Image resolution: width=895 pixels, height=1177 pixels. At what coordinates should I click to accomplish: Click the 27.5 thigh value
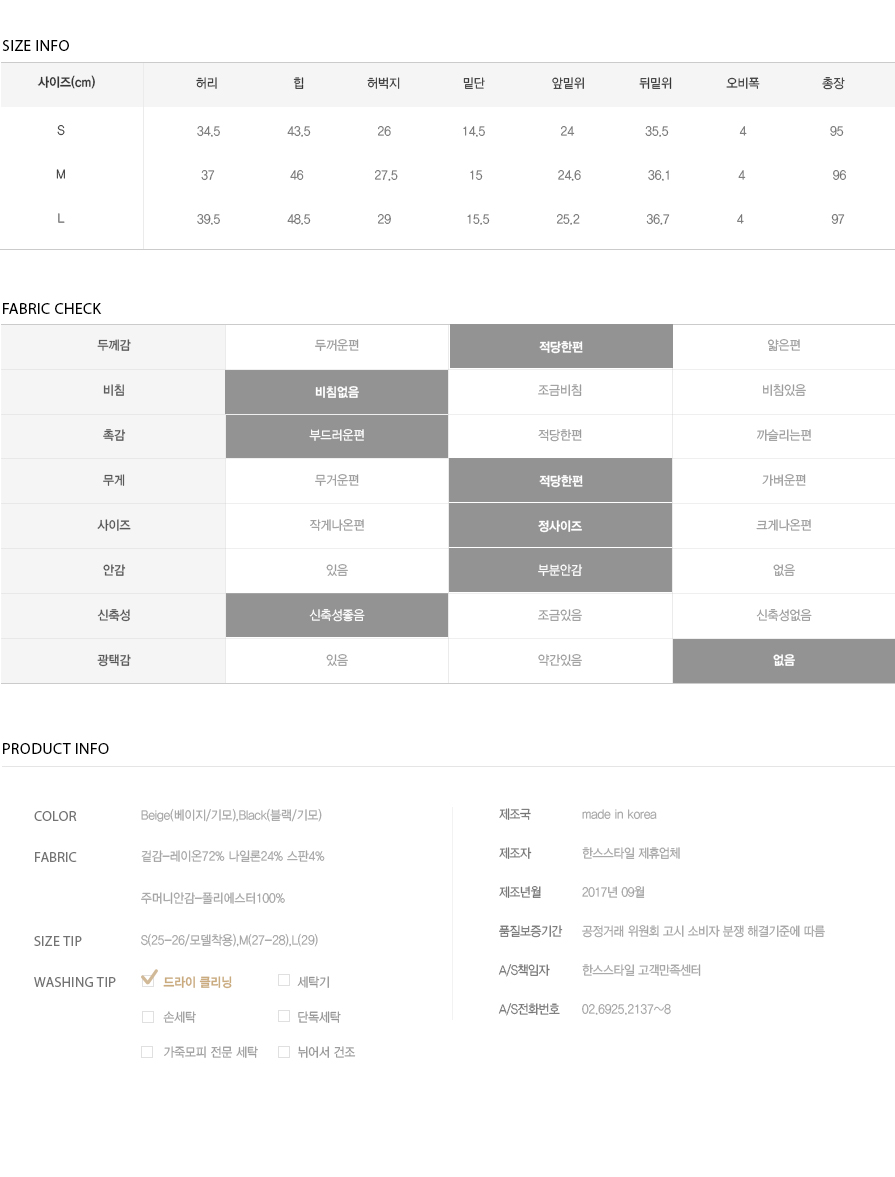click(386, 175)
